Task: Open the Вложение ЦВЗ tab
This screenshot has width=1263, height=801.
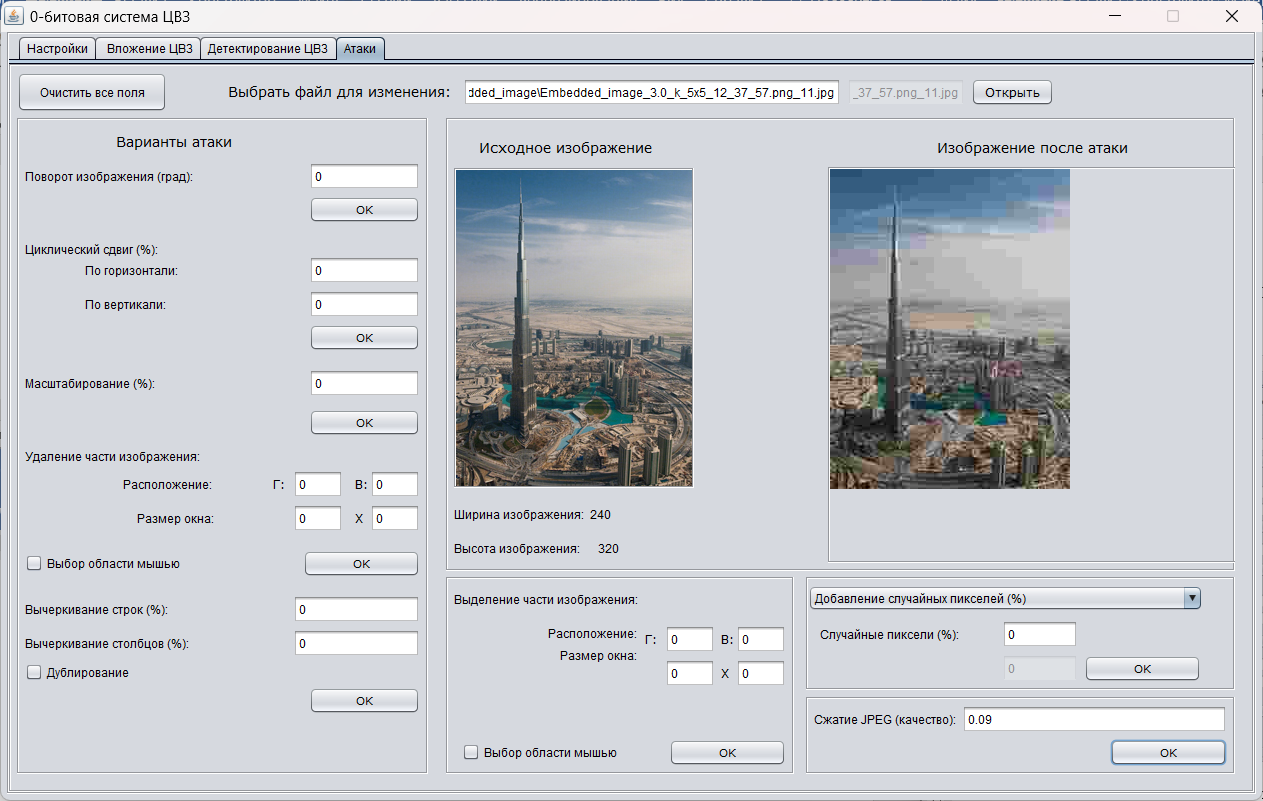Action: [x=149, y=48]
